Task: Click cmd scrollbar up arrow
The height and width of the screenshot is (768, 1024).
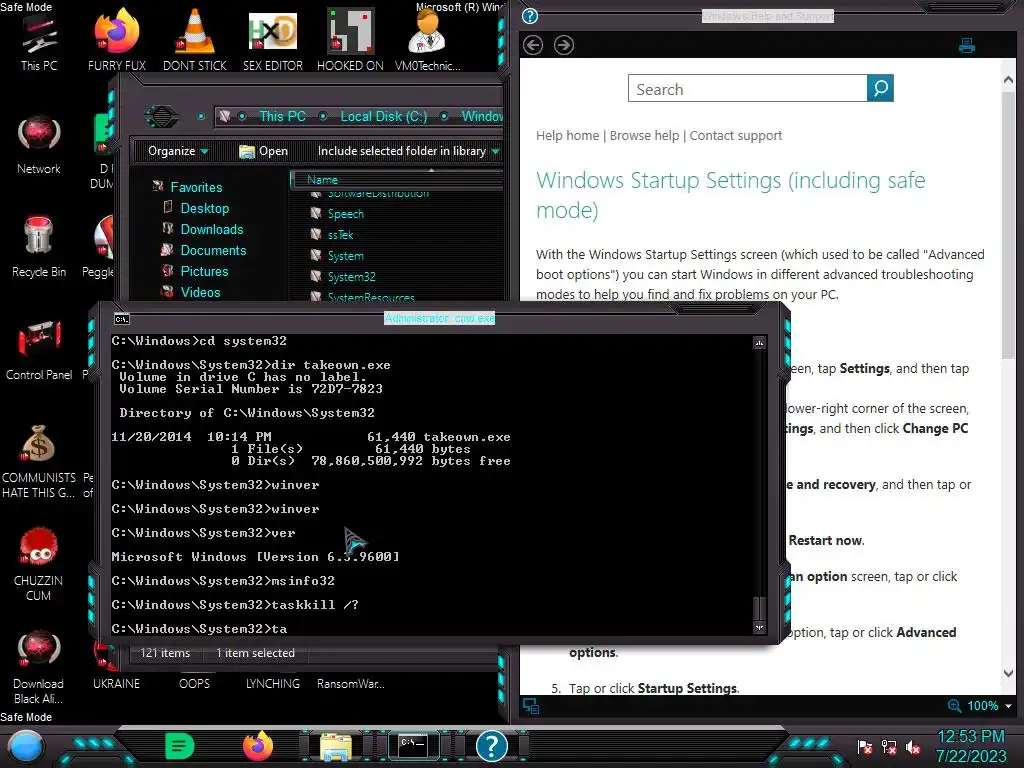Action: coord(759,342)
